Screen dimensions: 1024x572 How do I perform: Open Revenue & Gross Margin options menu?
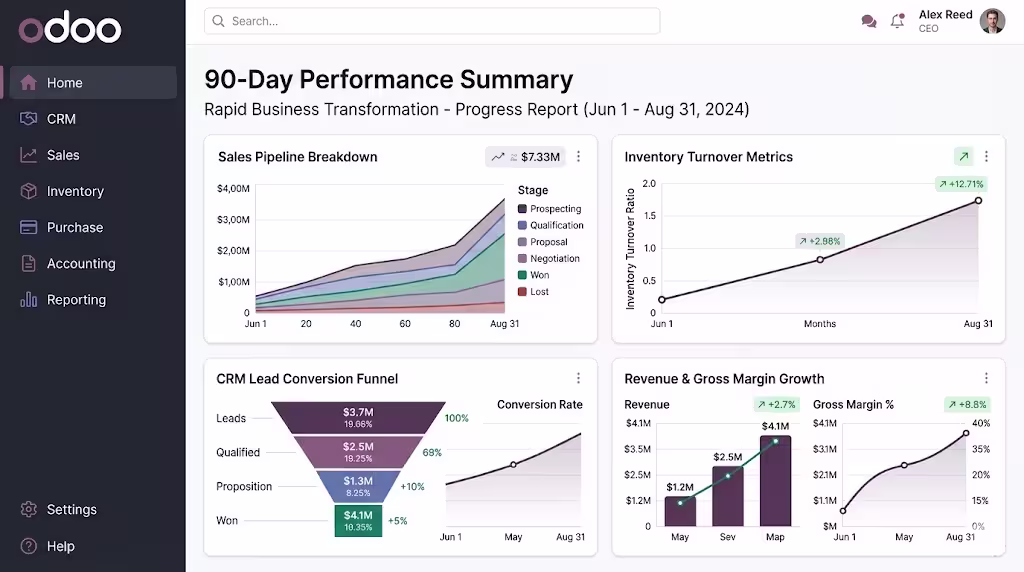coord(986,378)
